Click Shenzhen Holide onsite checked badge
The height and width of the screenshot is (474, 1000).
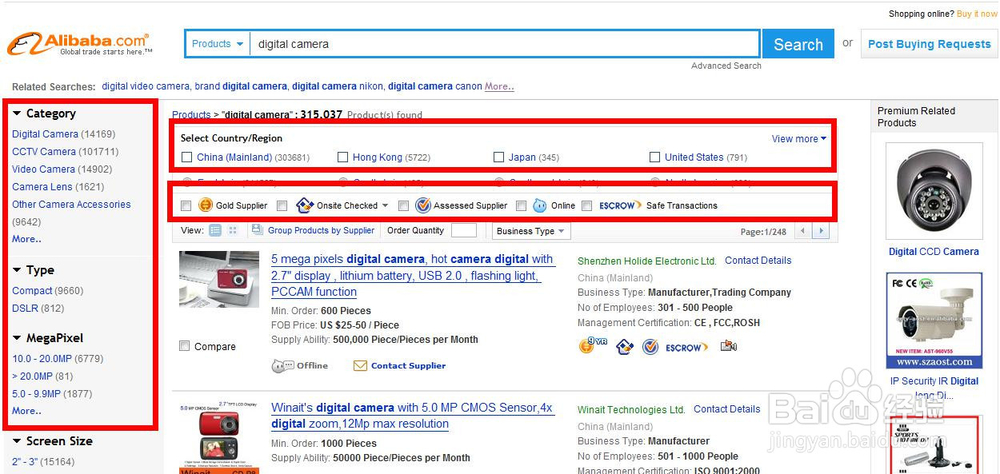(624, 347)
